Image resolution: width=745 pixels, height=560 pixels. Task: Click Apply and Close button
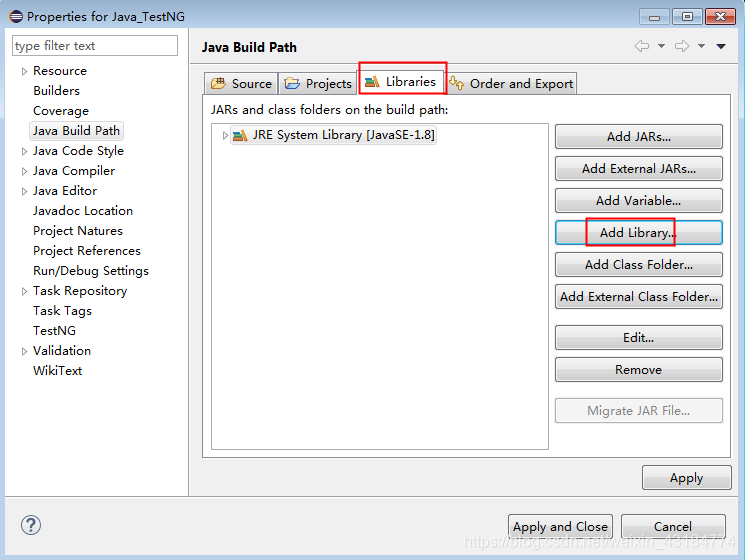click(x=560, y=526)
